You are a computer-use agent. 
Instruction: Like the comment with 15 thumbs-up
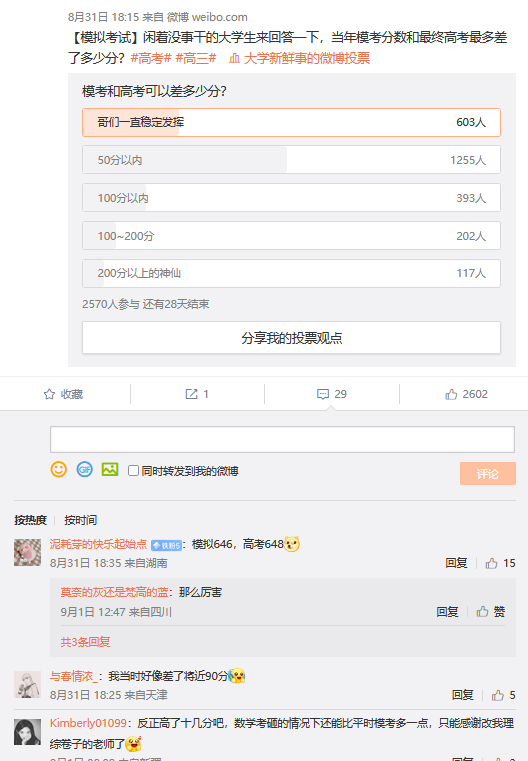pos(492,563)
